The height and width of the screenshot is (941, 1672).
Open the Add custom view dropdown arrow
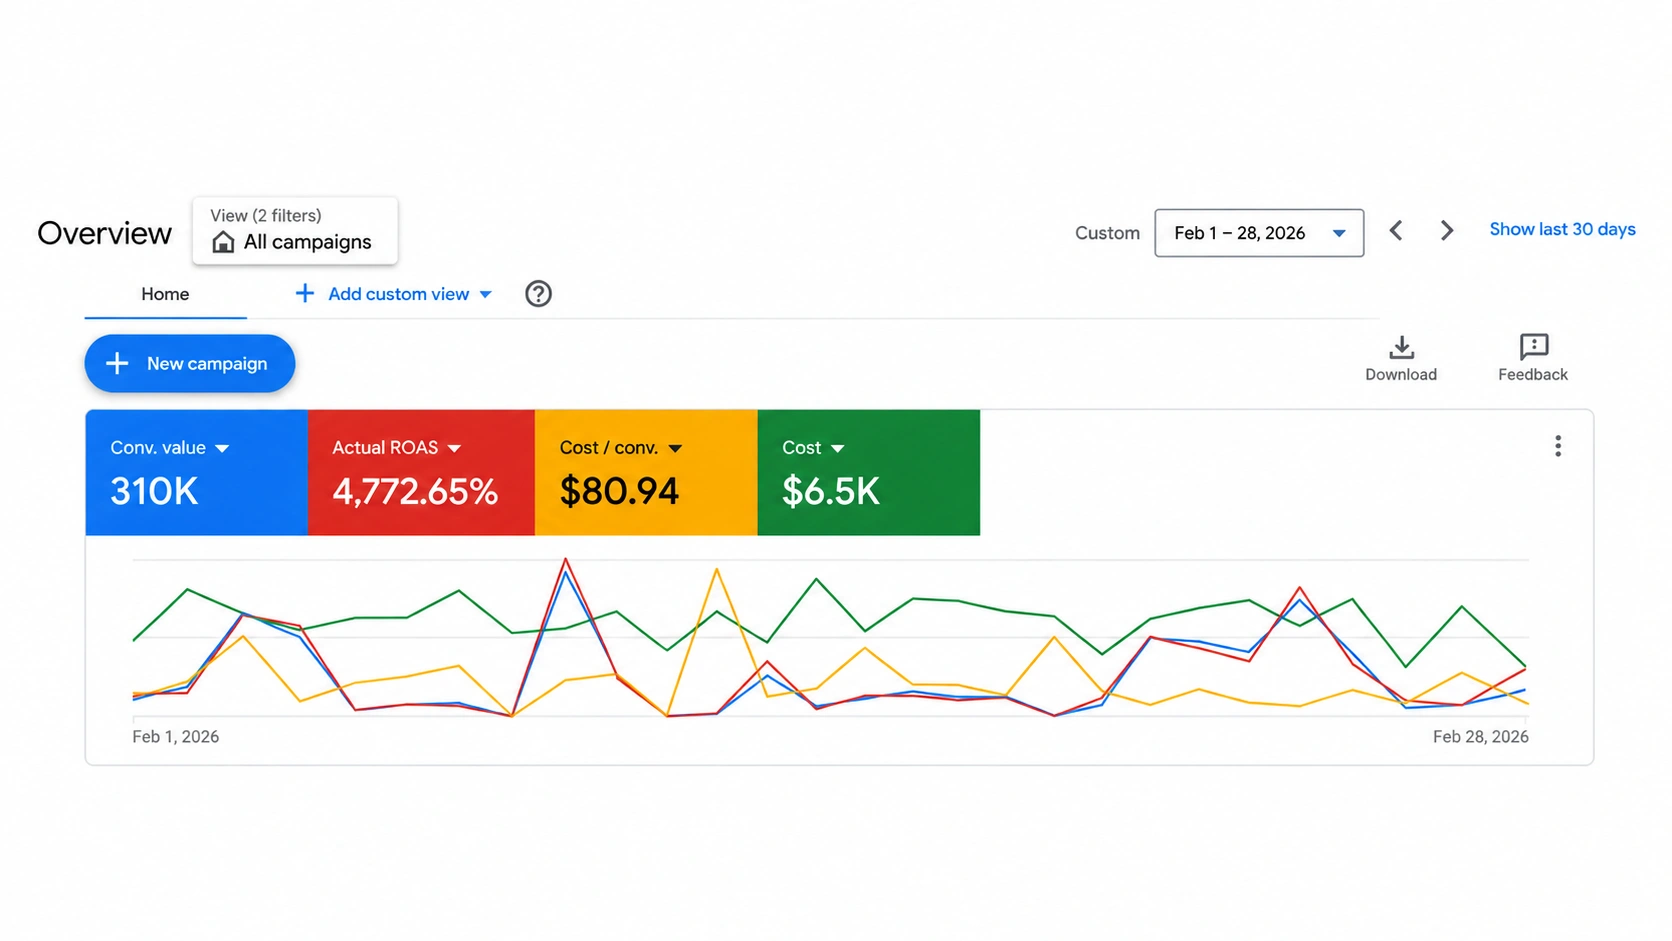point(486,294)
